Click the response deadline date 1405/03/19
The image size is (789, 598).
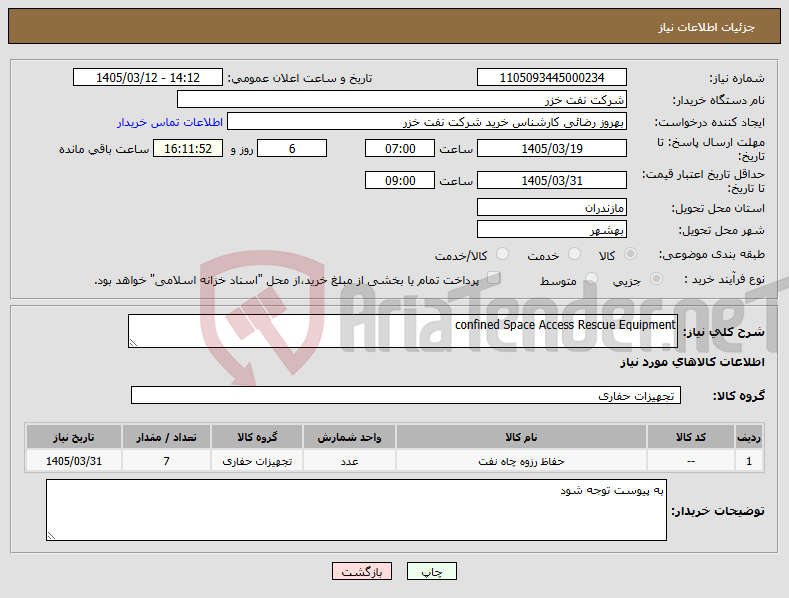551,148
